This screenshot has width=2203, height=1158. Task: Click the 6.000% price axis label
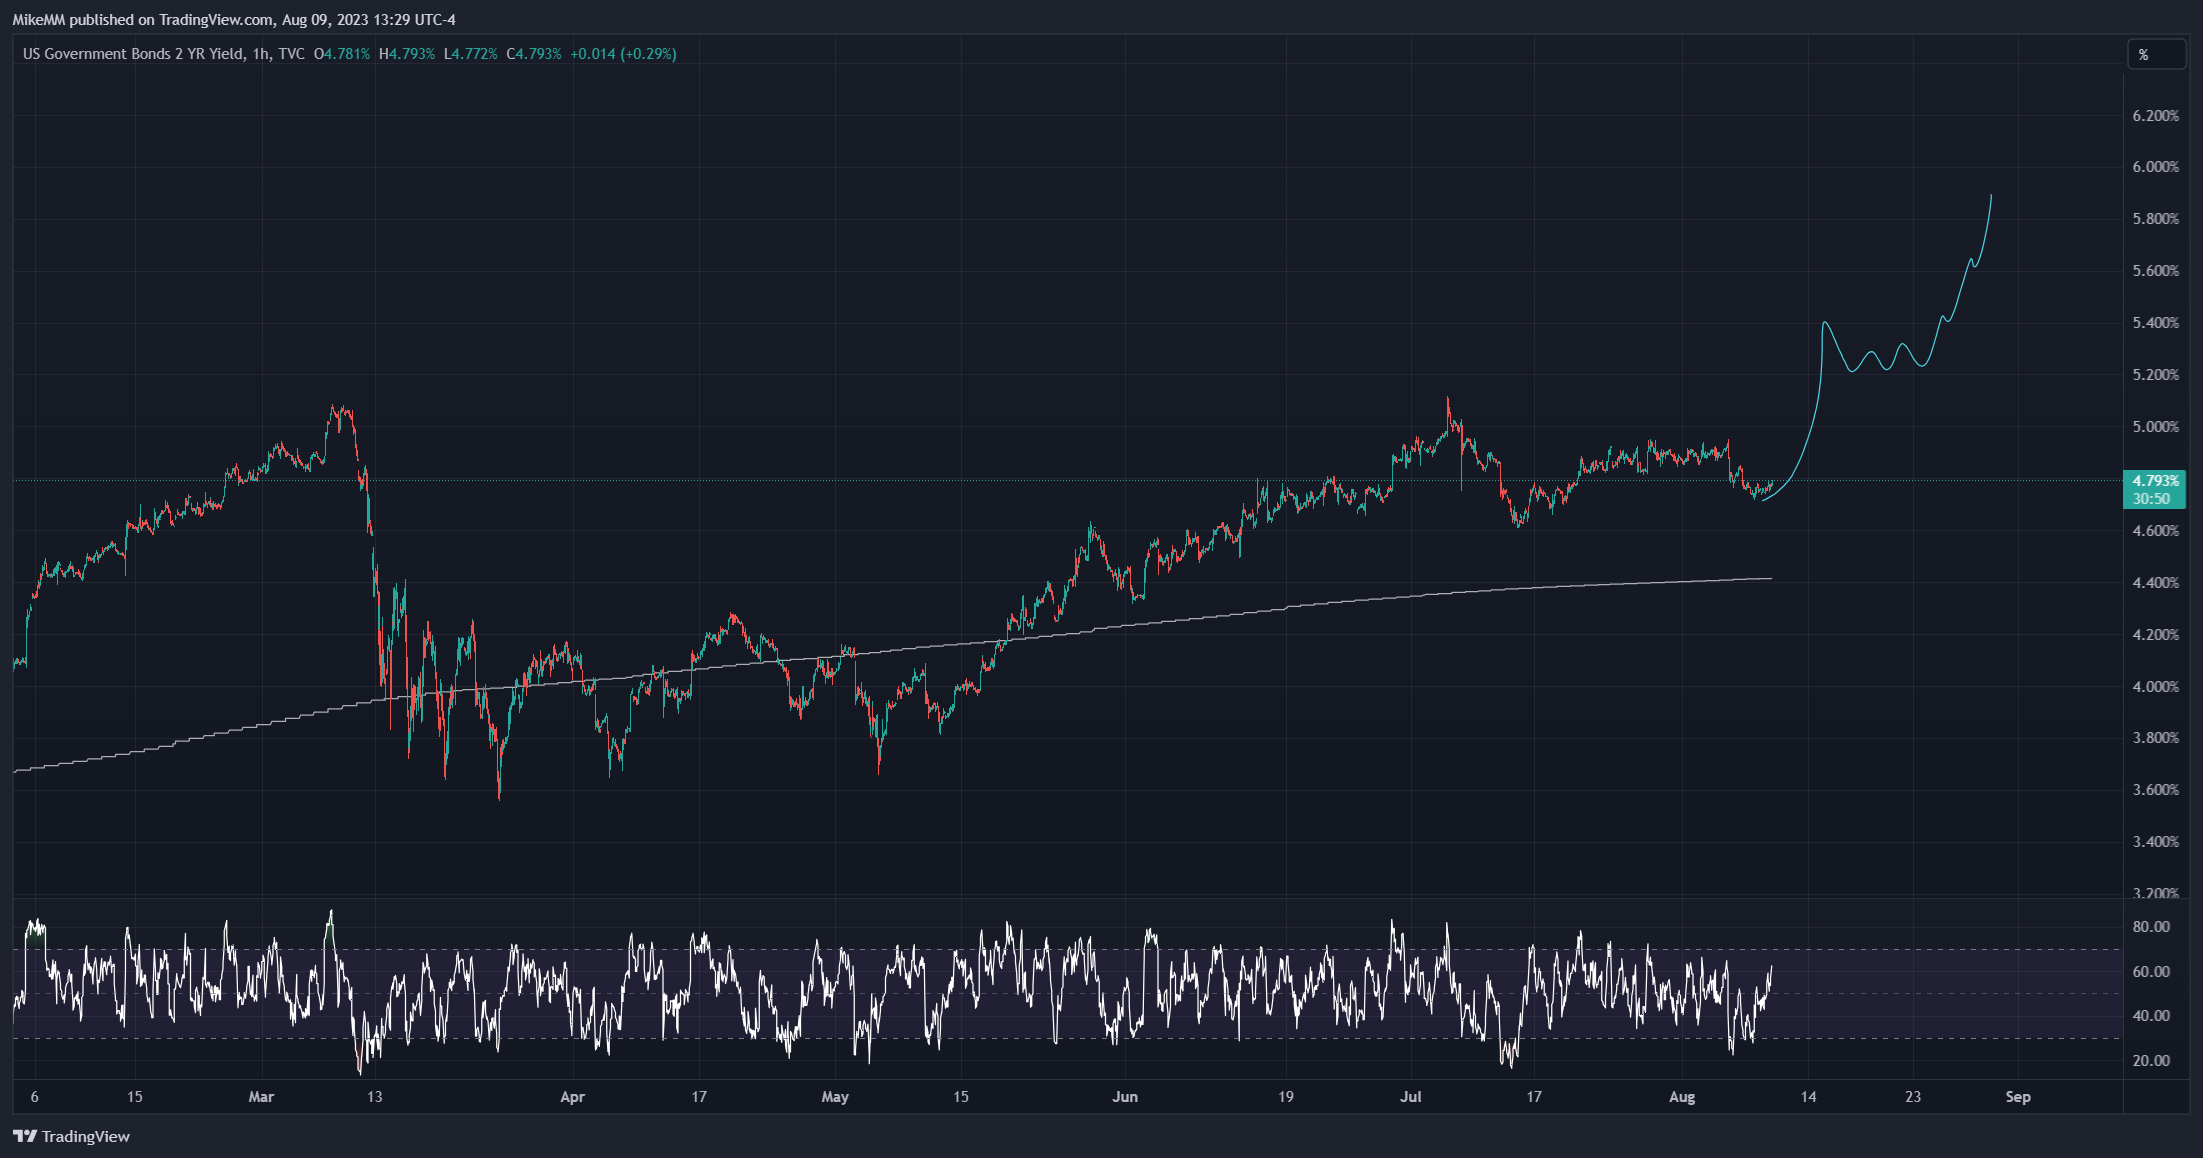2155,167
